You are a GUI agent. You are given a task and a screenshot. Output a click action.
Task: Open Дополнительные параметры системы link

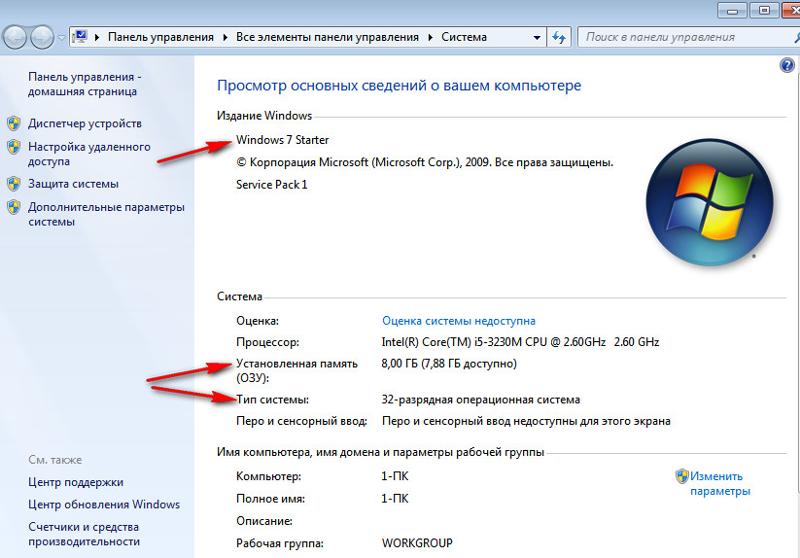(106, 214)
